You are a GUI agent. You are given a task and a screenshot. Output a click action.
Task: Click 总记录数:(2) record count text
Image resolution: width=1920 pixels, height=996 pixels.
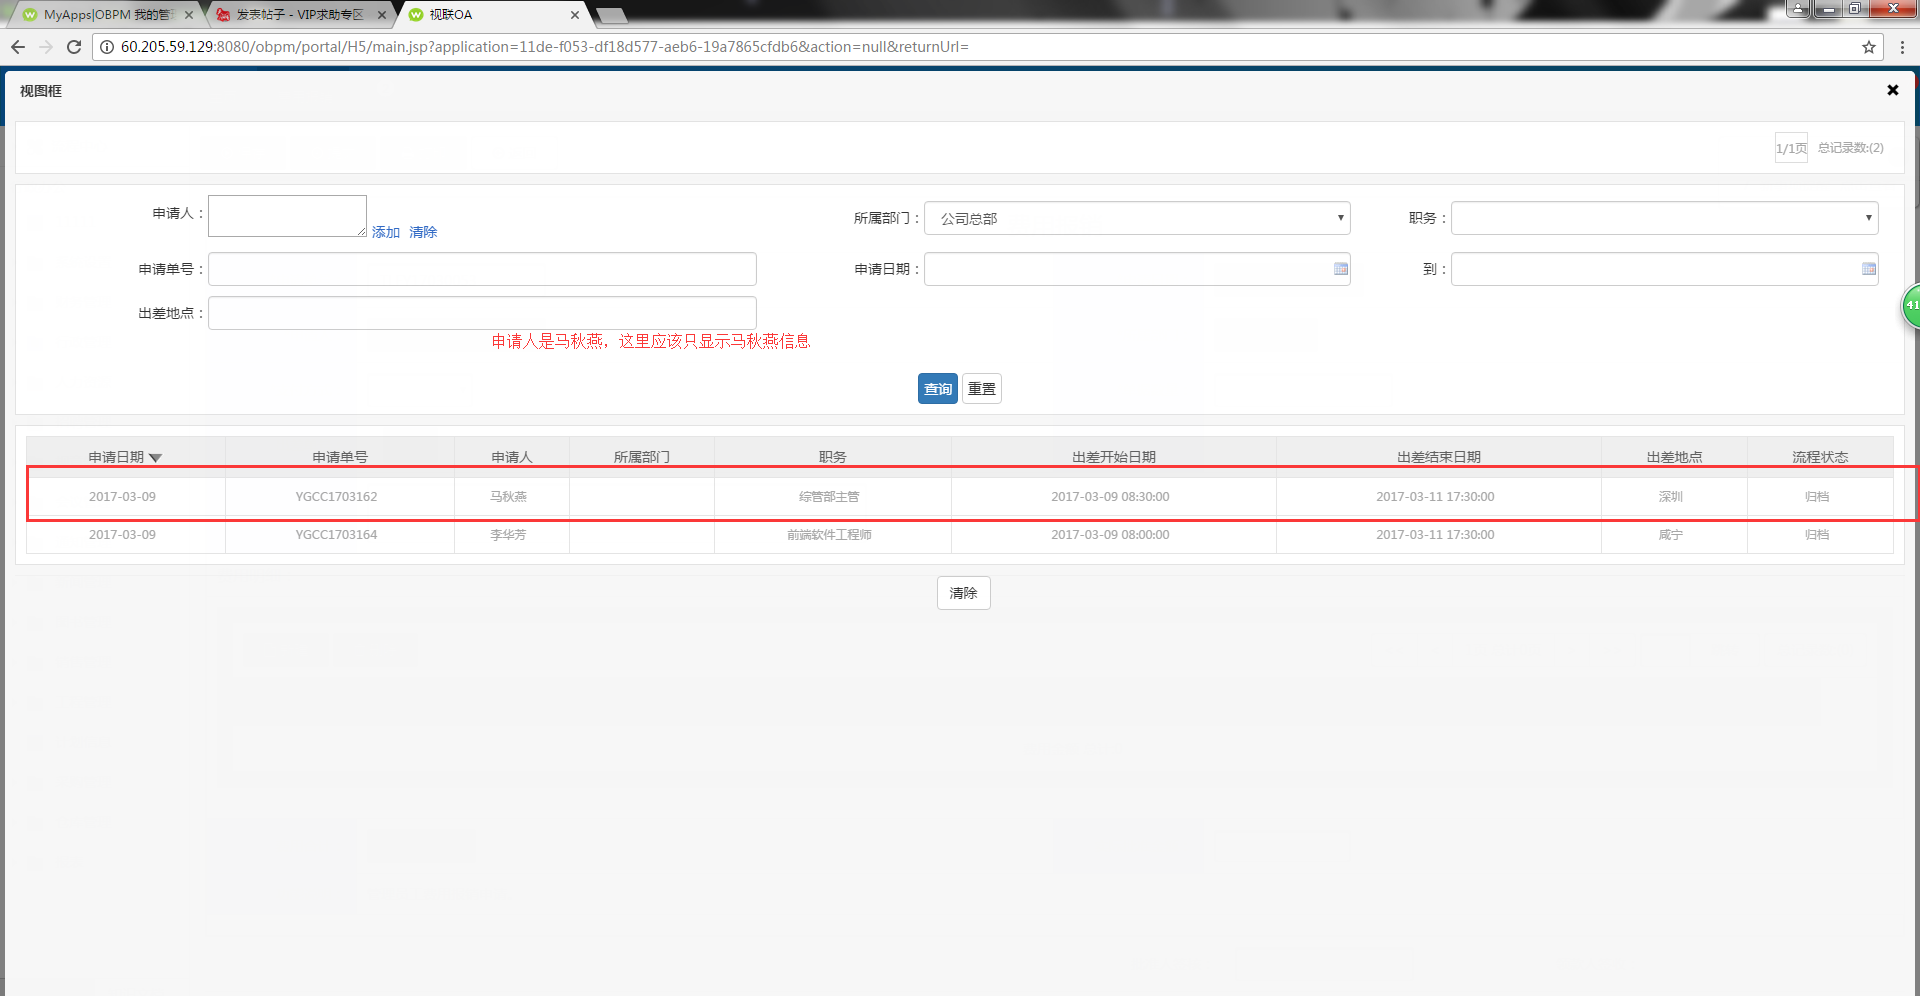[x=1851, y=148]
